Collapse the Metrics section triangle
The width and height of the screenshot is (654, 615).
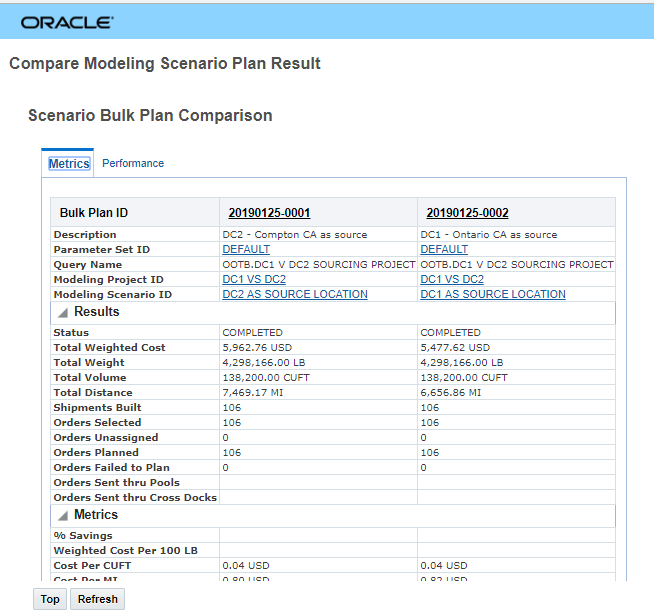pos(62,516)
